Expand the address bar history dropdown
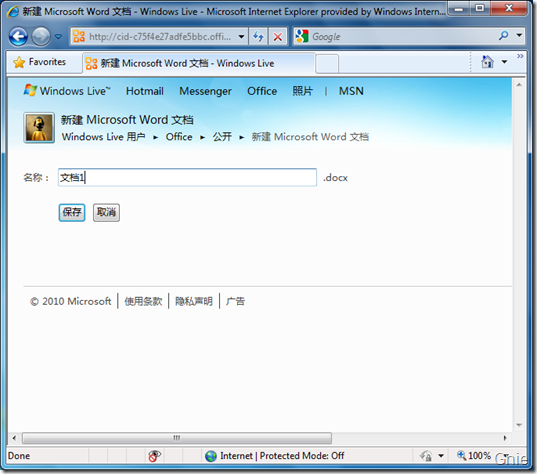The height and width of the screenshot is (474, 537). coord(241,36)
